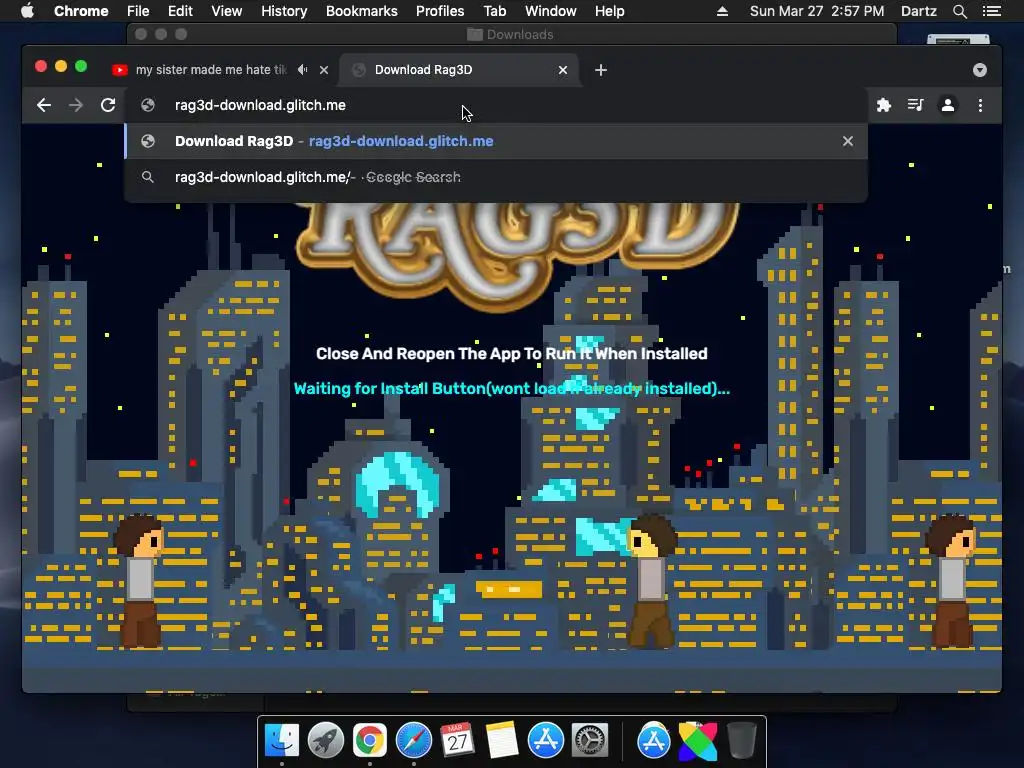
Task: Click the 'Waiting for Install Button' text
Action: [x=512, y=389]
